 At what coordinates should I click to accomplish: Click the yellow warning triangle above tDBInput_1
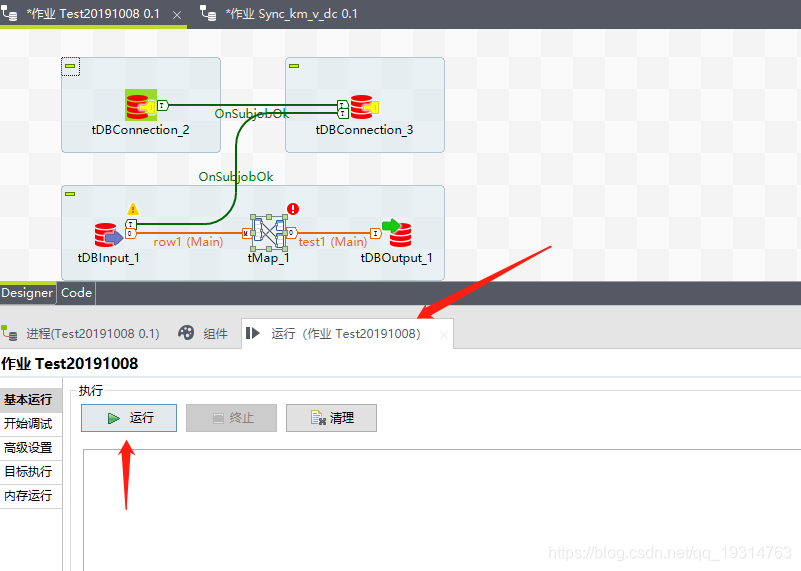coord(133,209)
